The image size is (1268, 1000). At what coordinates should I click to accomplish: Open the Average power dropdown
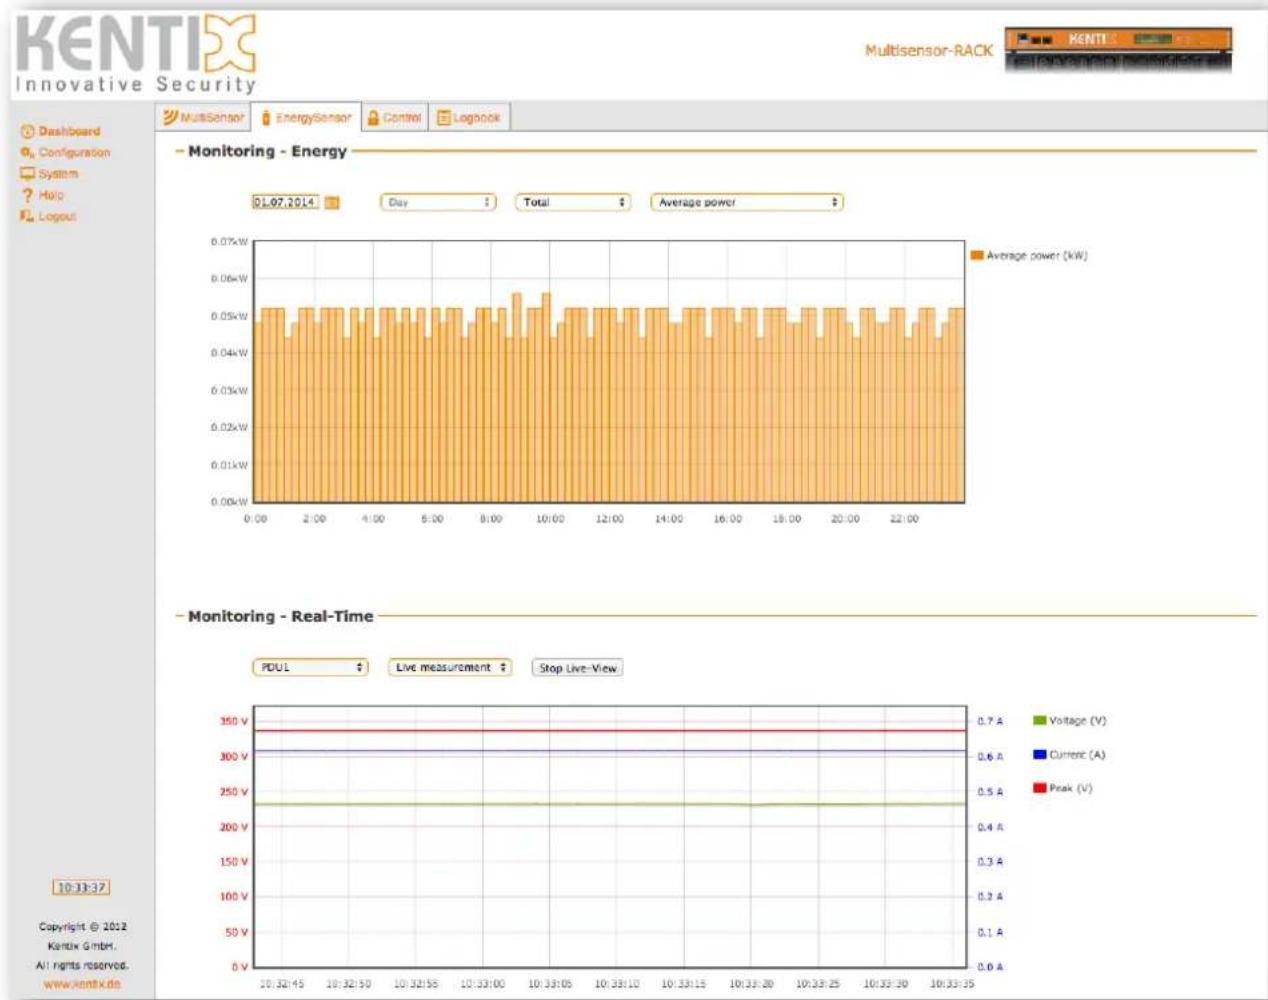click(747, 202)
